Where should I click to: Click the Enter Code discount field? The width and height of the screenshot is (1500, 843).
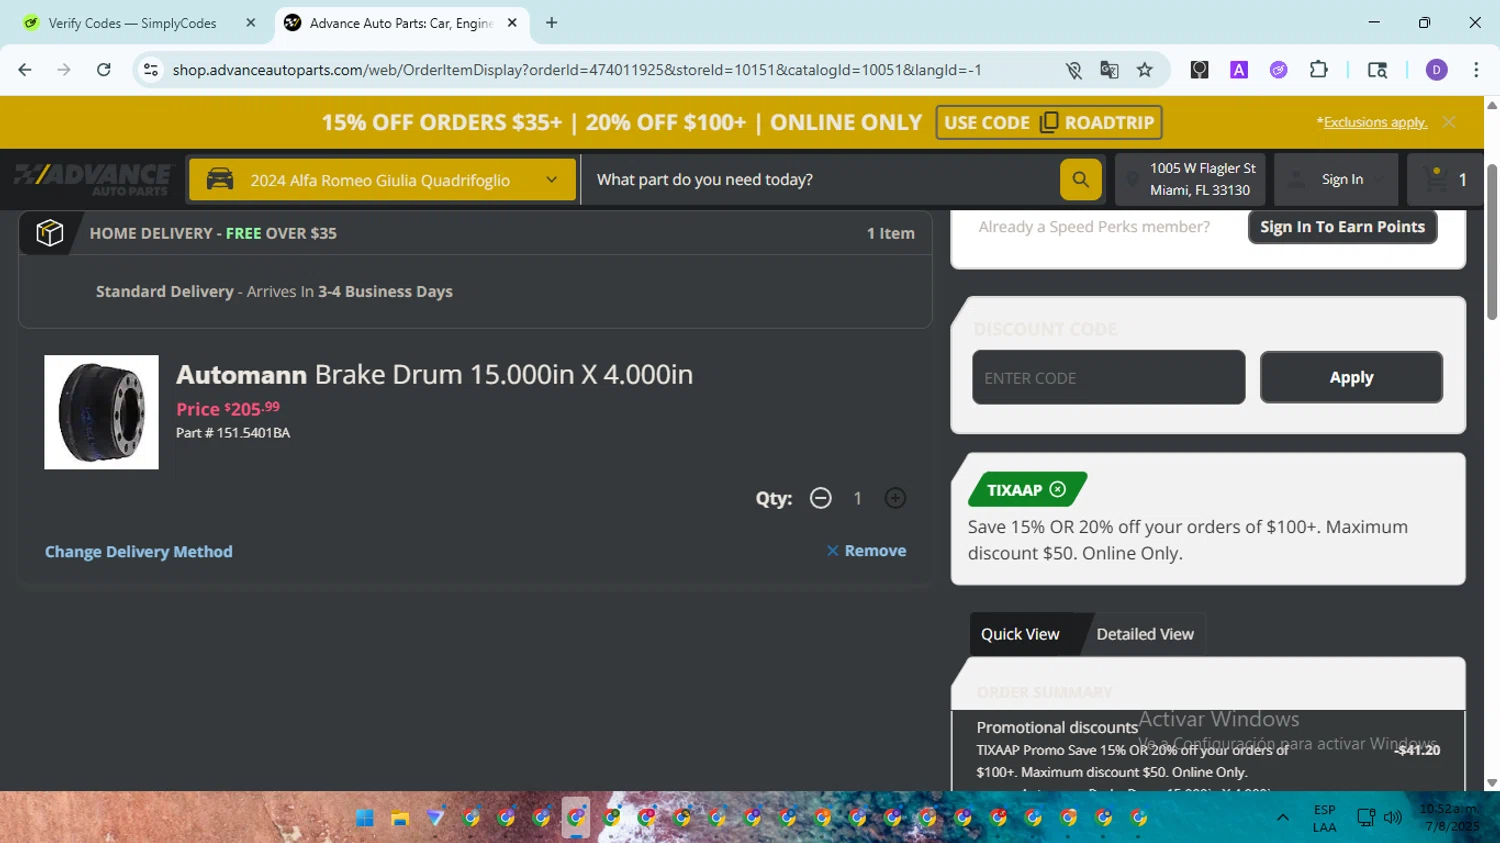pos(1109,377)
